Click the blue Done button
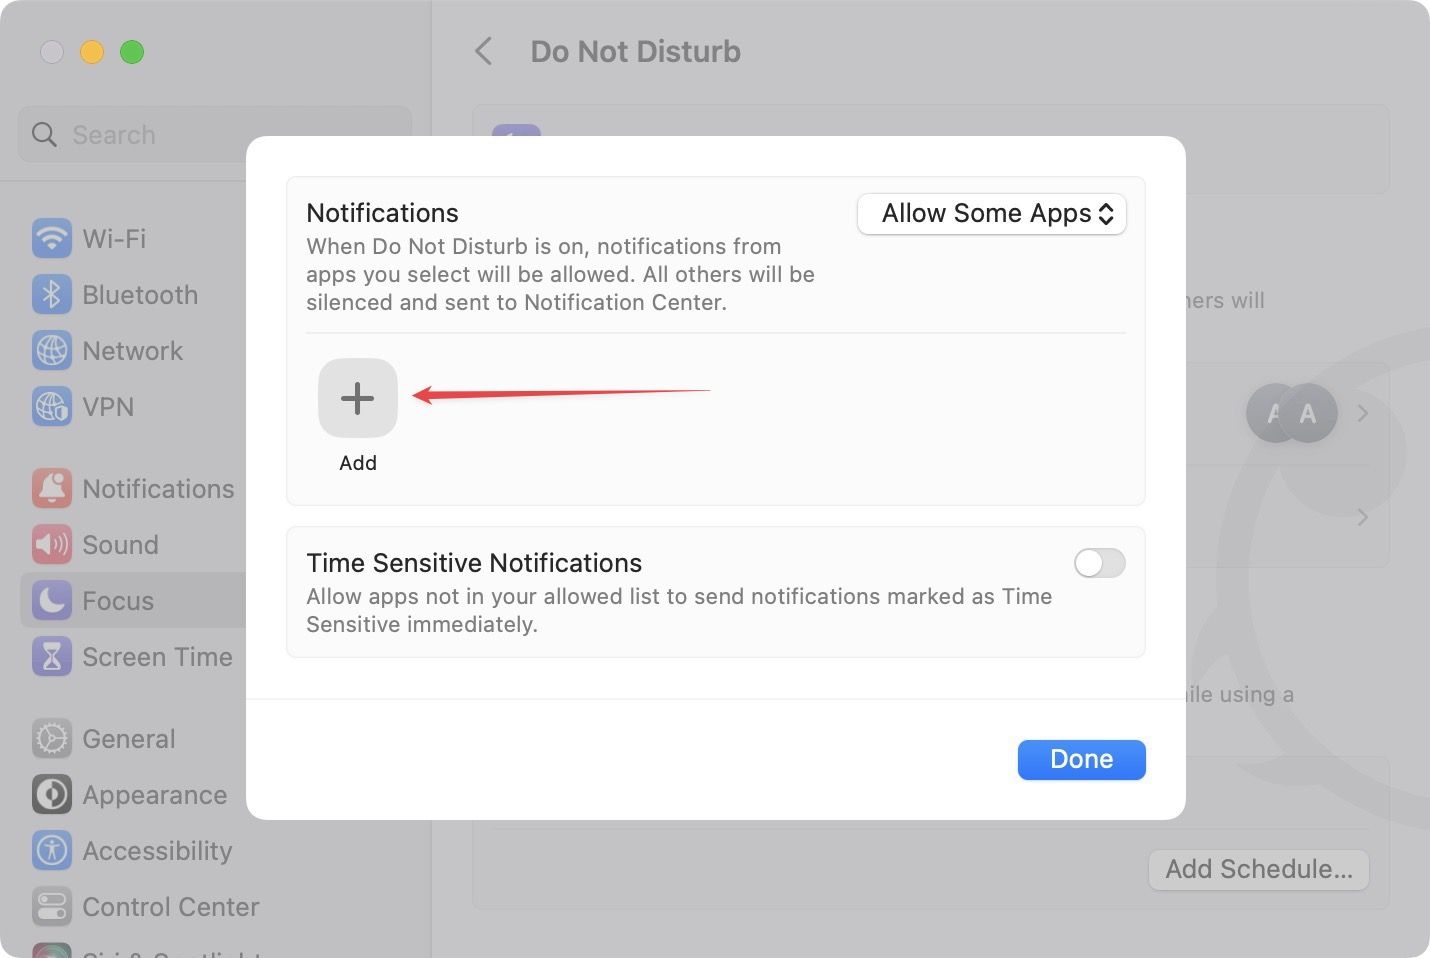The image size is (1430, 958). pyautogui.click(x=1081, y=760)
